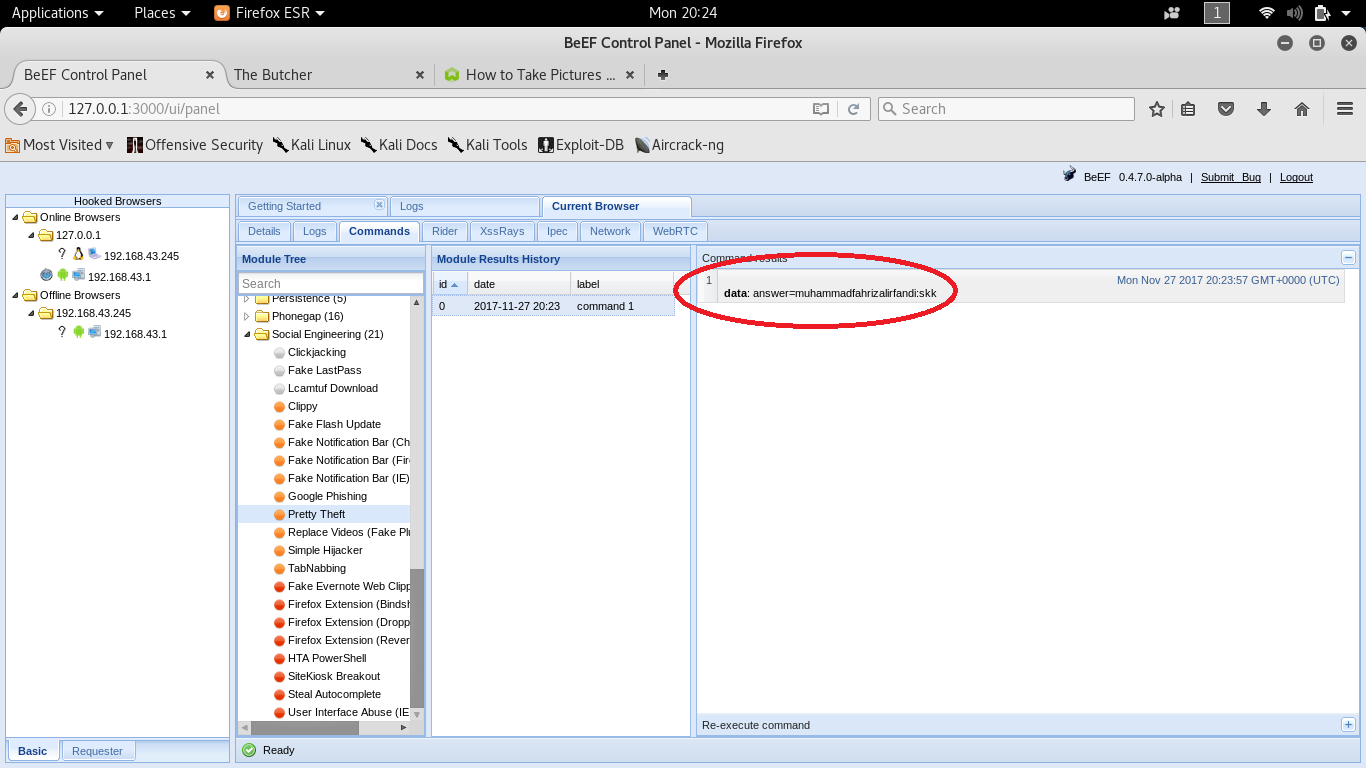Screen dimensions: 1366x768
Task: Switch to the Requester tab
Action: pos(98,751)
